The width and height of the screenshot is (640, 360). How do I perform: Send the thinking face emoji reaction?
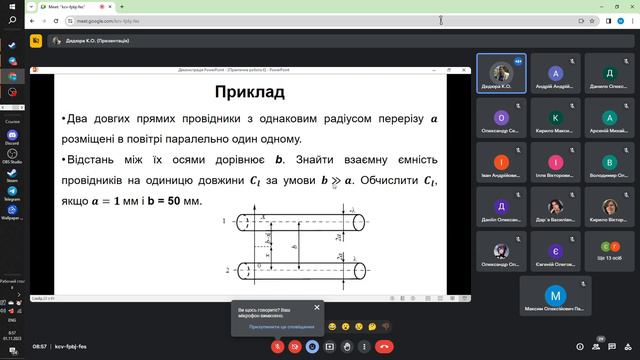[x=372, y=327]
